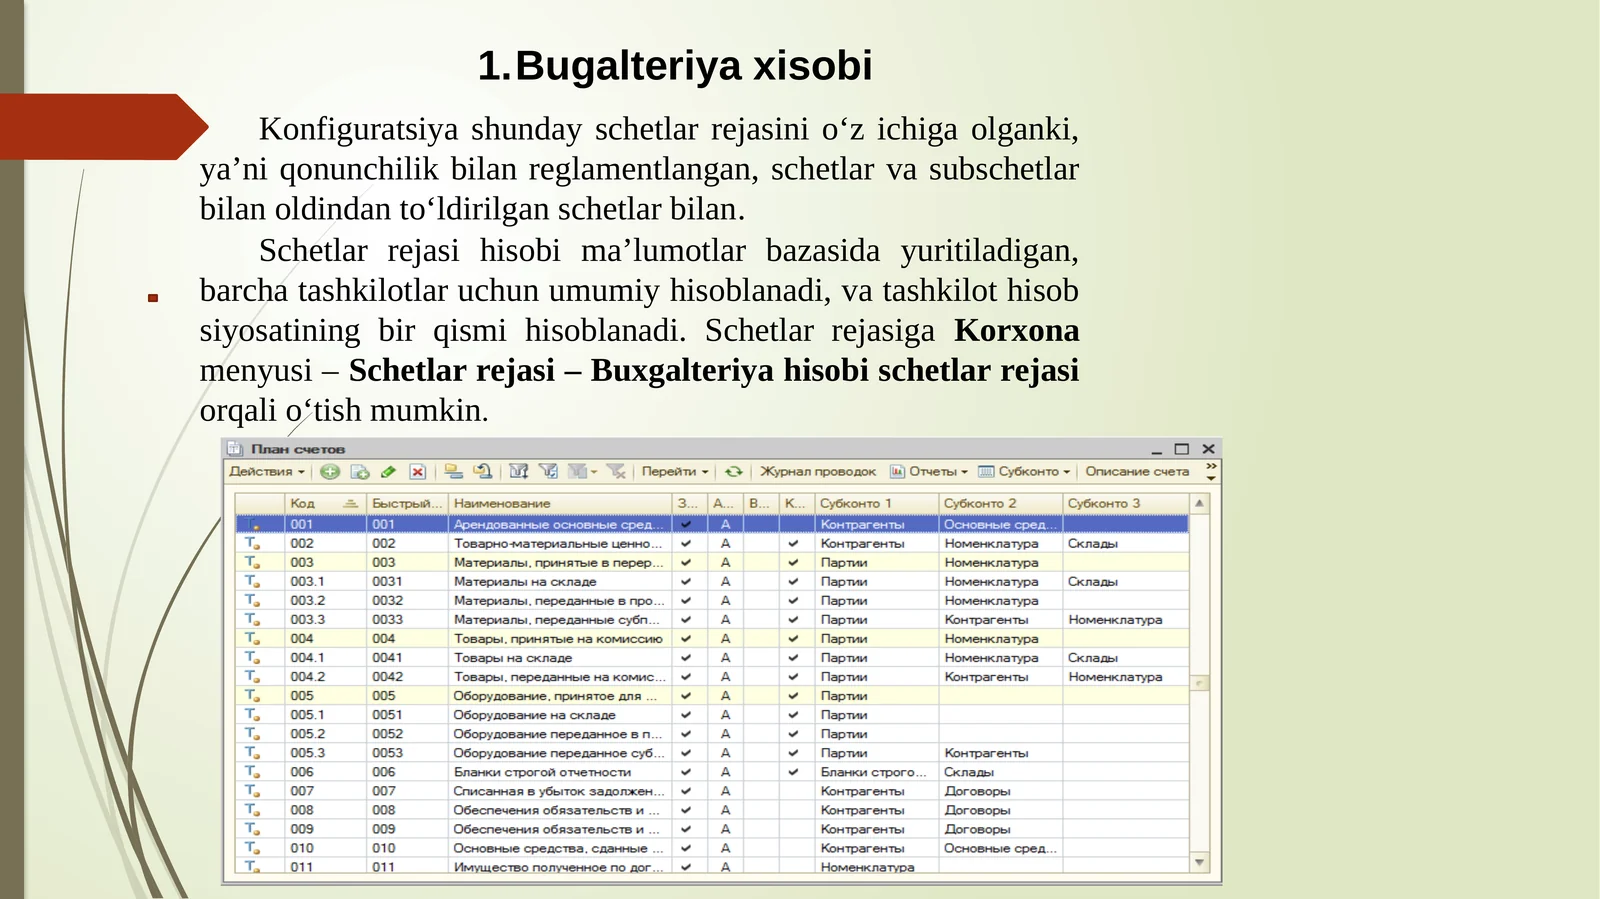Expand the toolbar overflow chevron

[1211, 472]
